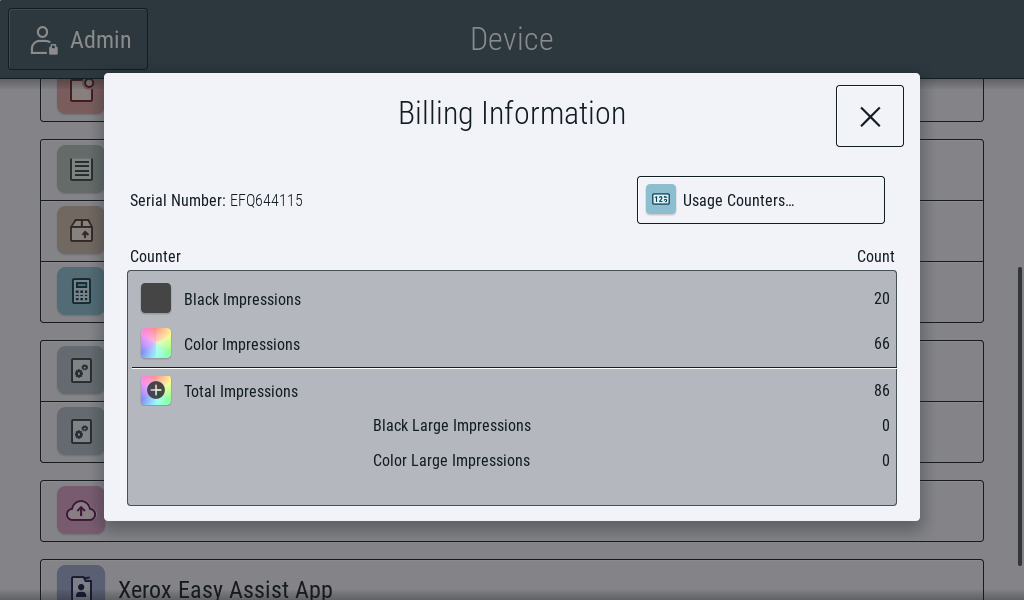Click the Admin profile lock icon
This screenshot has height=600, width=1024.
point(42,39)
